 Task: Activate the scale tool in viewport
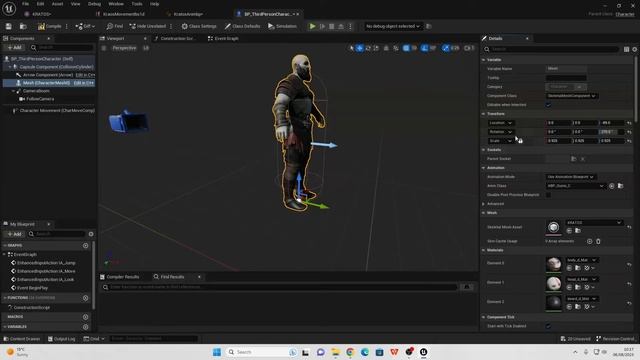point(376,48)
